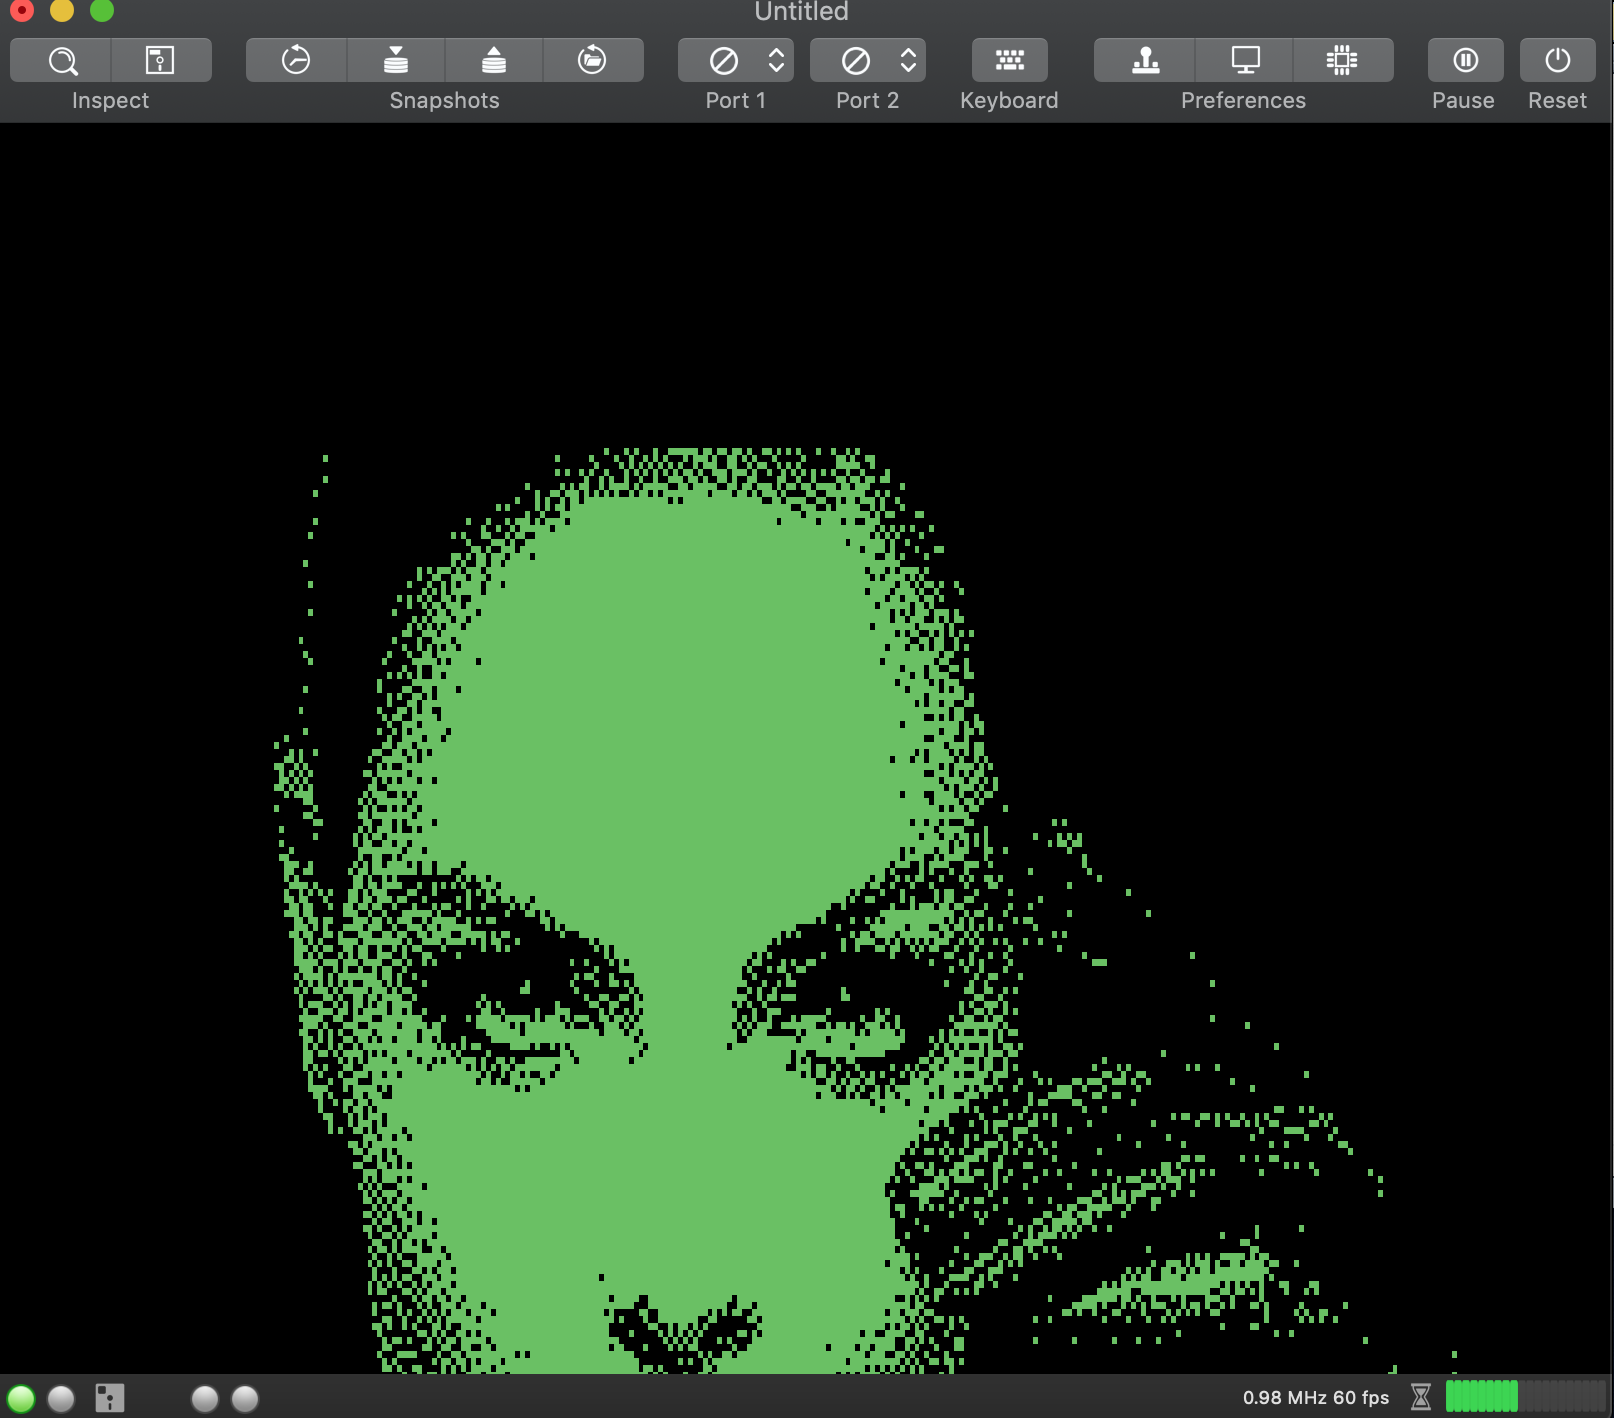
Task: Open the Inspect magnifier tool
Action: pos(61,61)
